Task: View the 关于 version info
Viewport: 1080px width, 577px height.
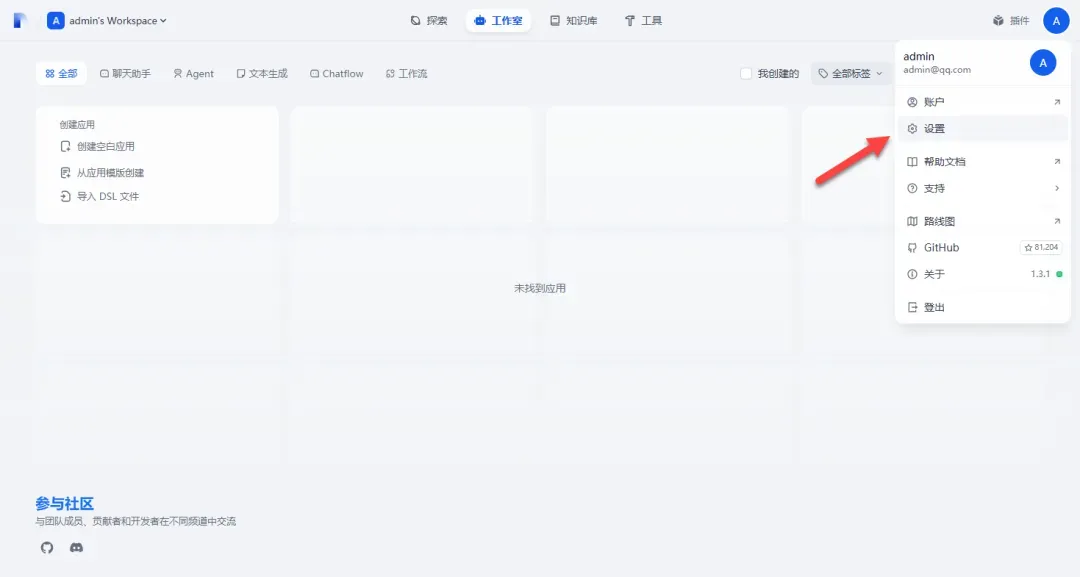Action: [982, 274]
